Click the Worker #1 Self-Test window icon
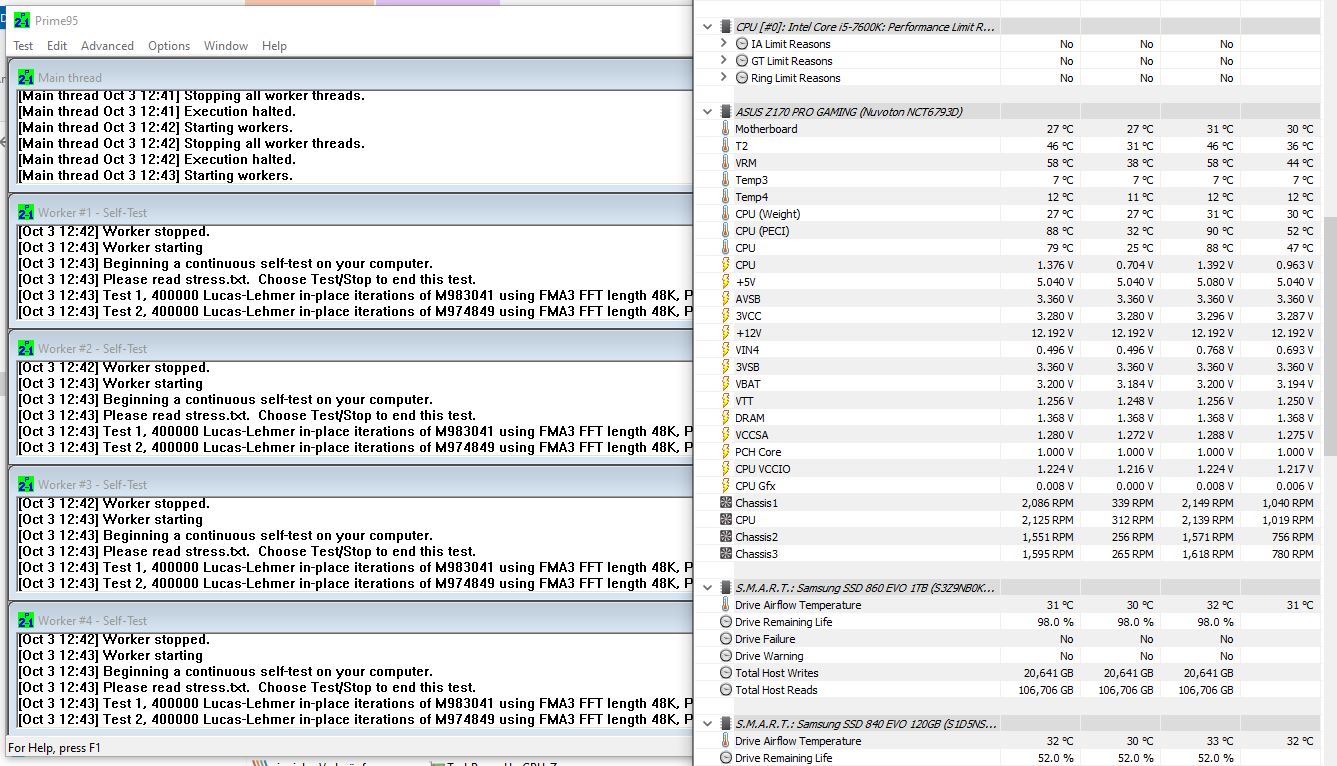 [x=26, y=213]
